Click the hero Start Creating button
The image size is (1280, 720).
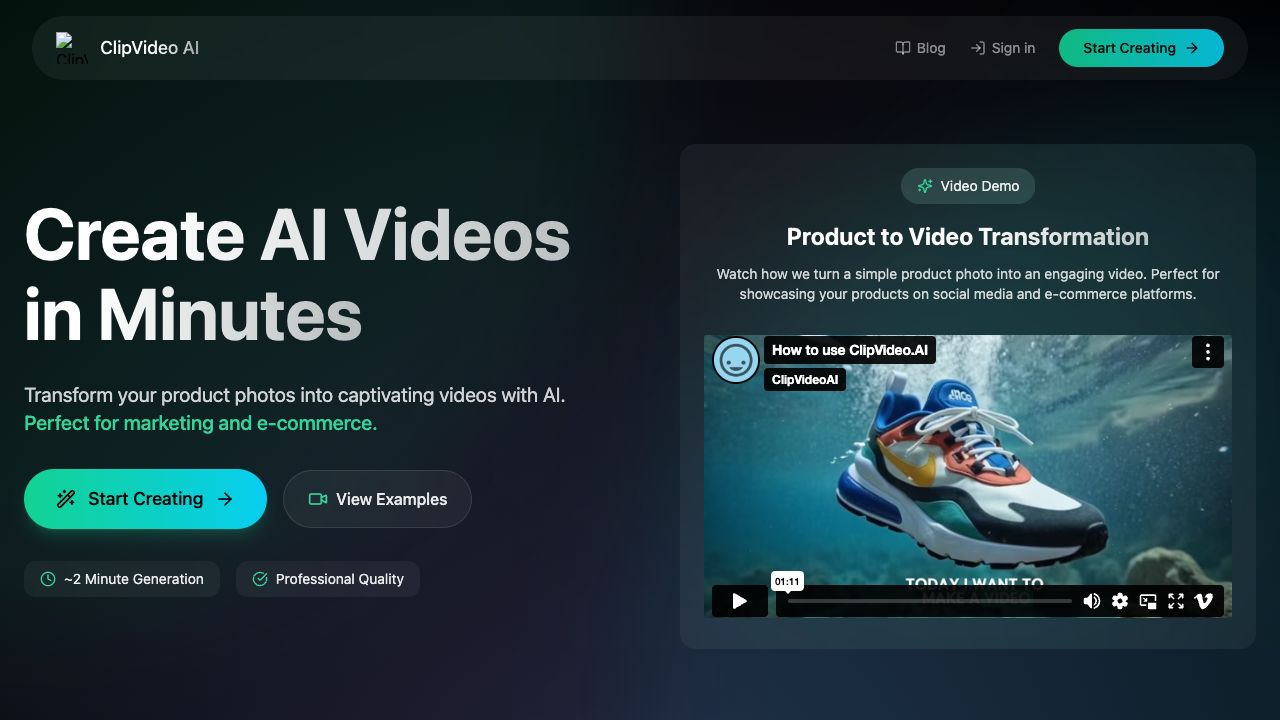(145, 499)
